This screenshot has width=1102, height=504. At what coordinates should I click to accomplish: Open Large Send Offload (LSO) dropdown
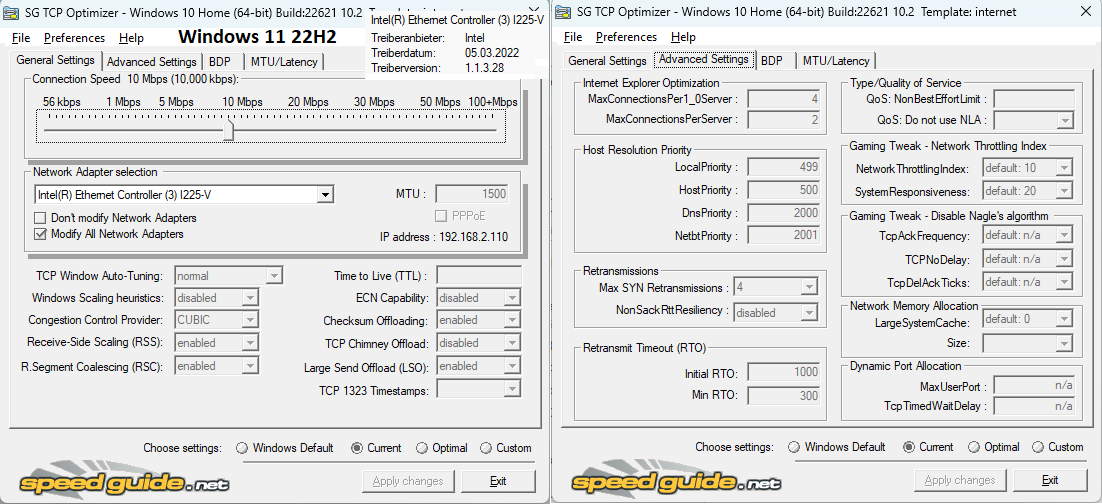click(513, 366)
